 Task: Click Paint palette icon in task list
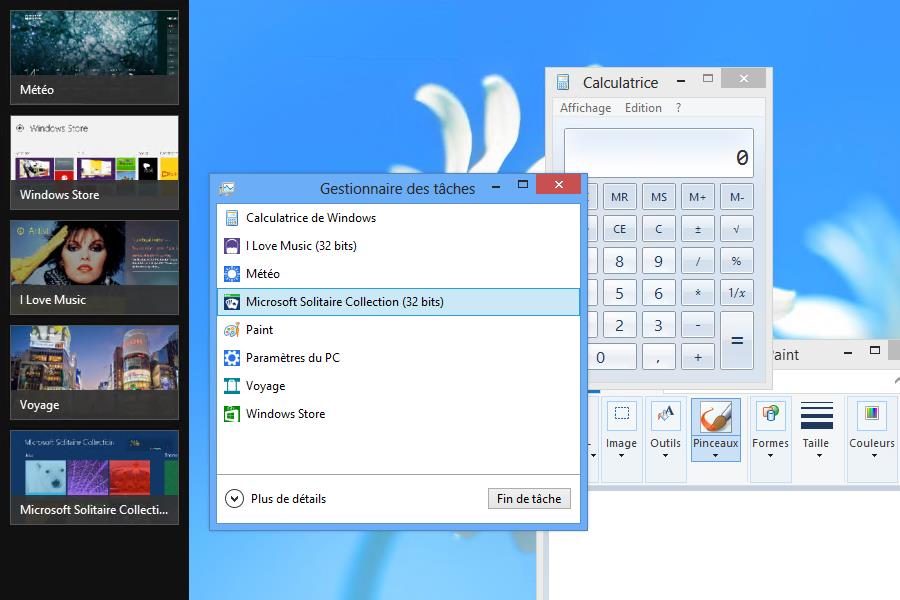click(232, 330)
